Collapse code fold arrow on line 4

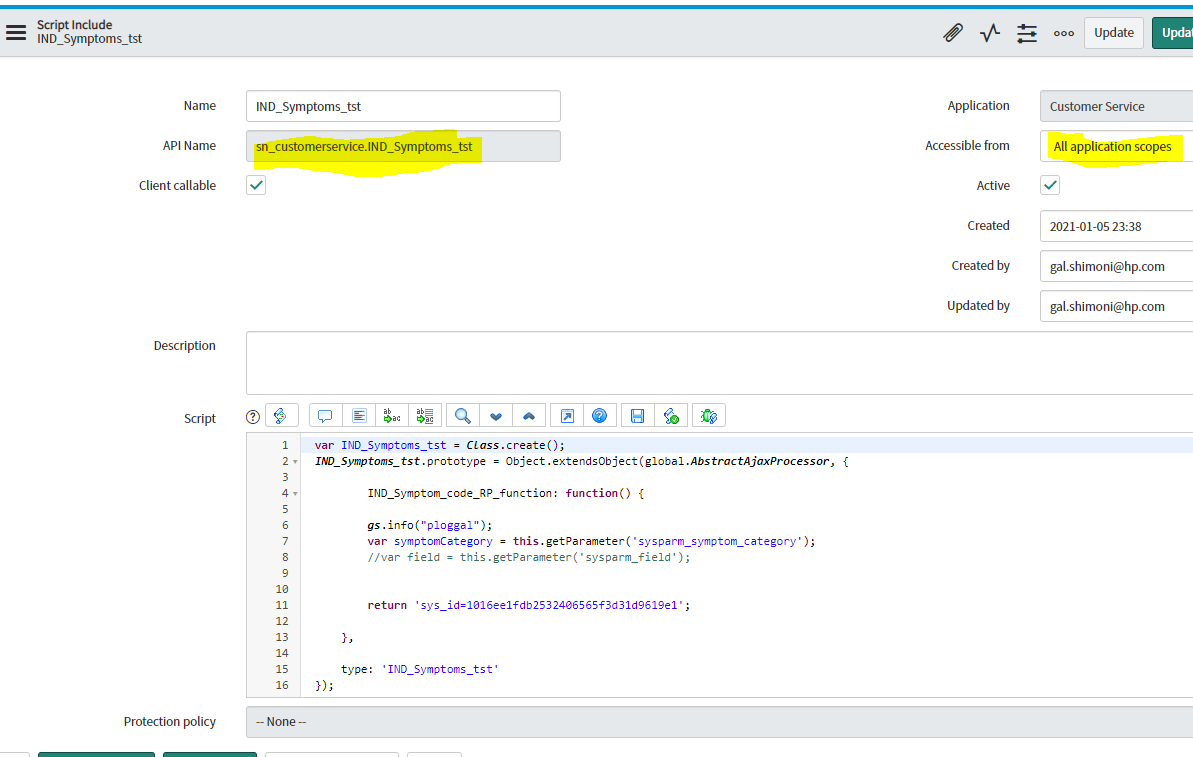tap(295, 494)
